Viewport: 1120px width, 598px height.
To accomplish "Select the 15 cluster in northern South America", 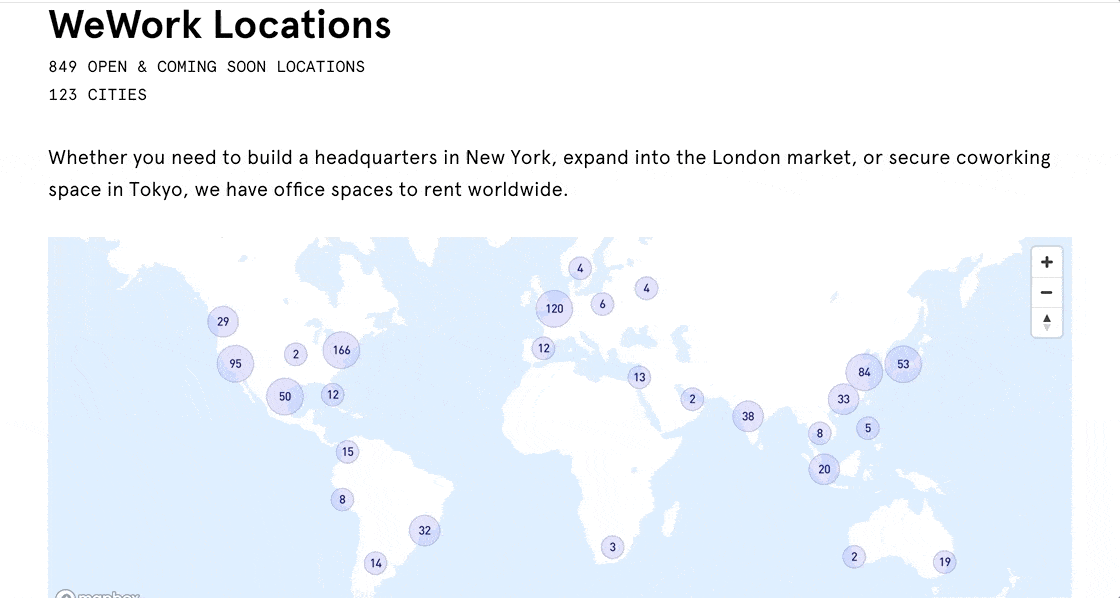I will (x=347, y=452).
